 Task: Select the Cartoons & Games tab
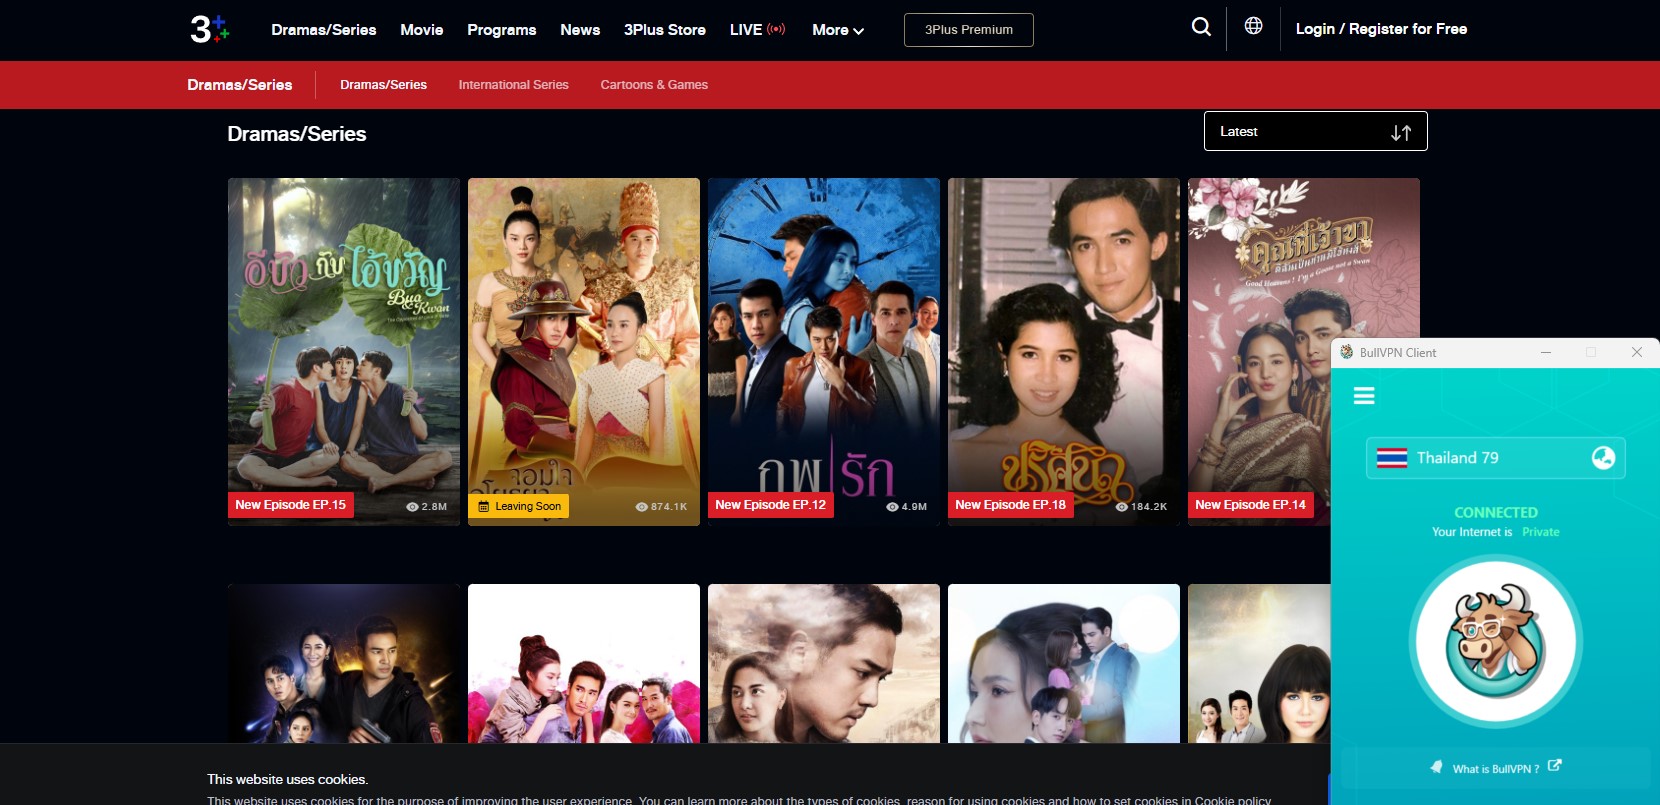653,85
